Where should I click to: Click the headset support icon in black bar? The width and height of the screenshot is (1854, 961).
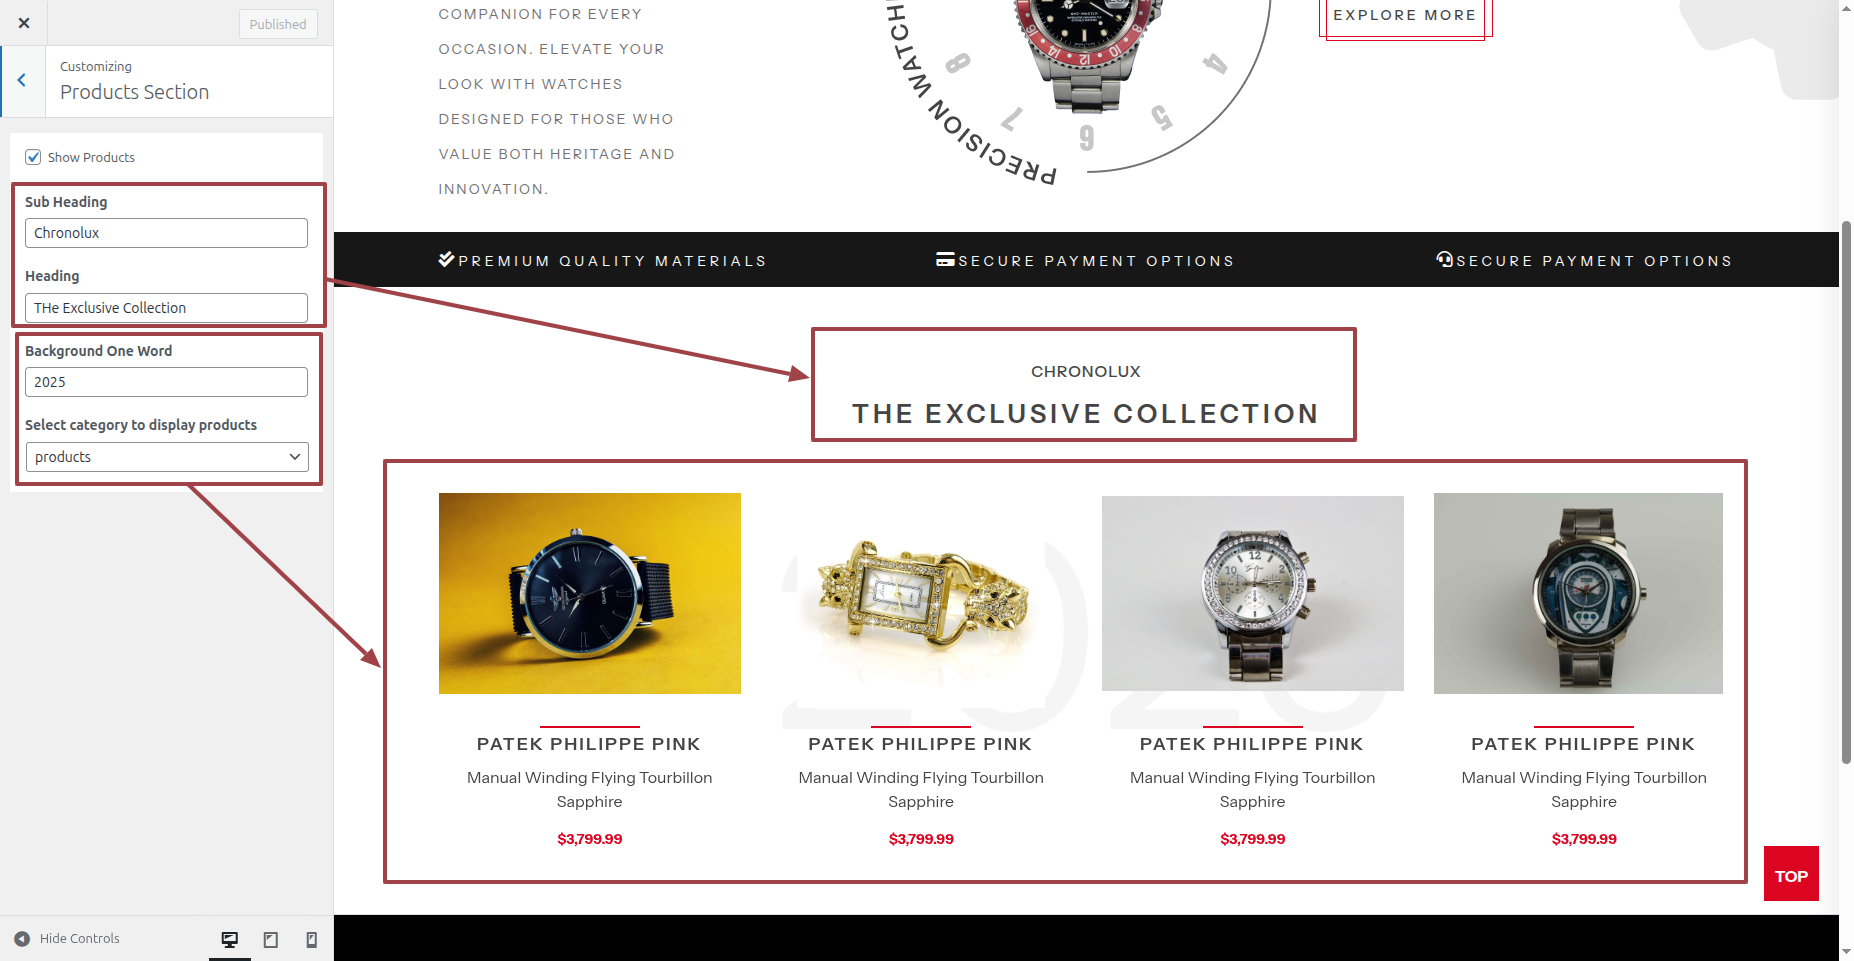pyautogui.click(x=1444, y=259)
